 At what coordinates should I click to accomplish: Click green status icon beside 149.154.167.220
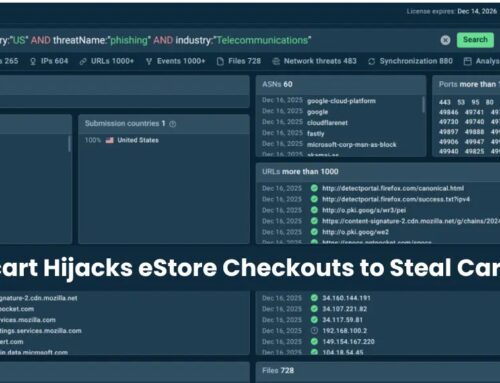pos(314,342)
